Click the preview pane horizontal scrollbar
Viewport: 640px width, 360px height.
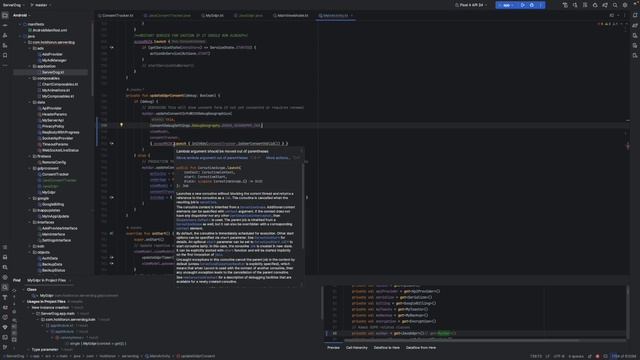pyautogui.click(x=461, y=340)
